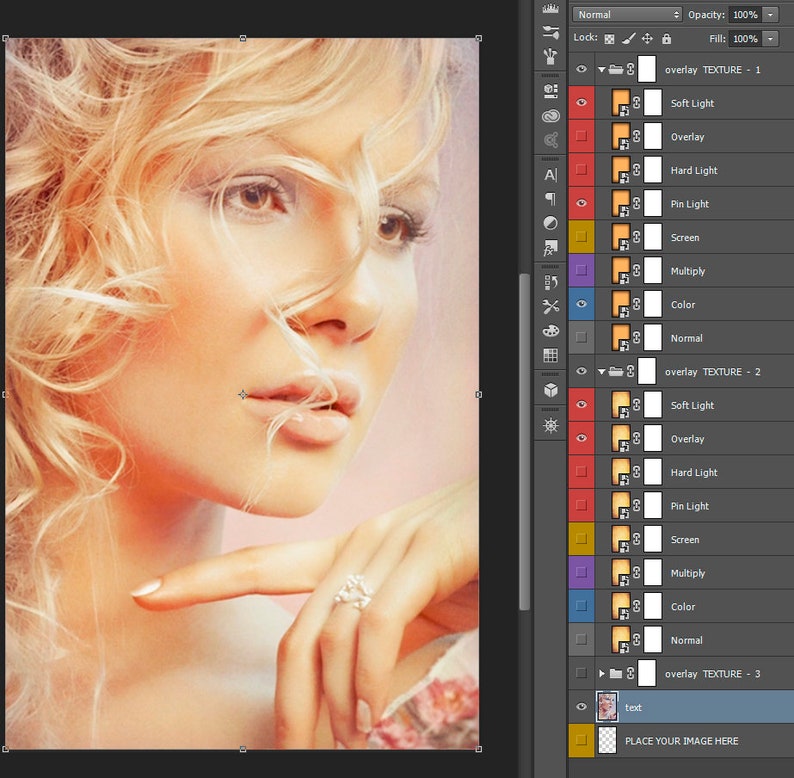Hide the Pin Light layer in TEXTURE 1
The image size is (794, 778).
coord(581,203)
